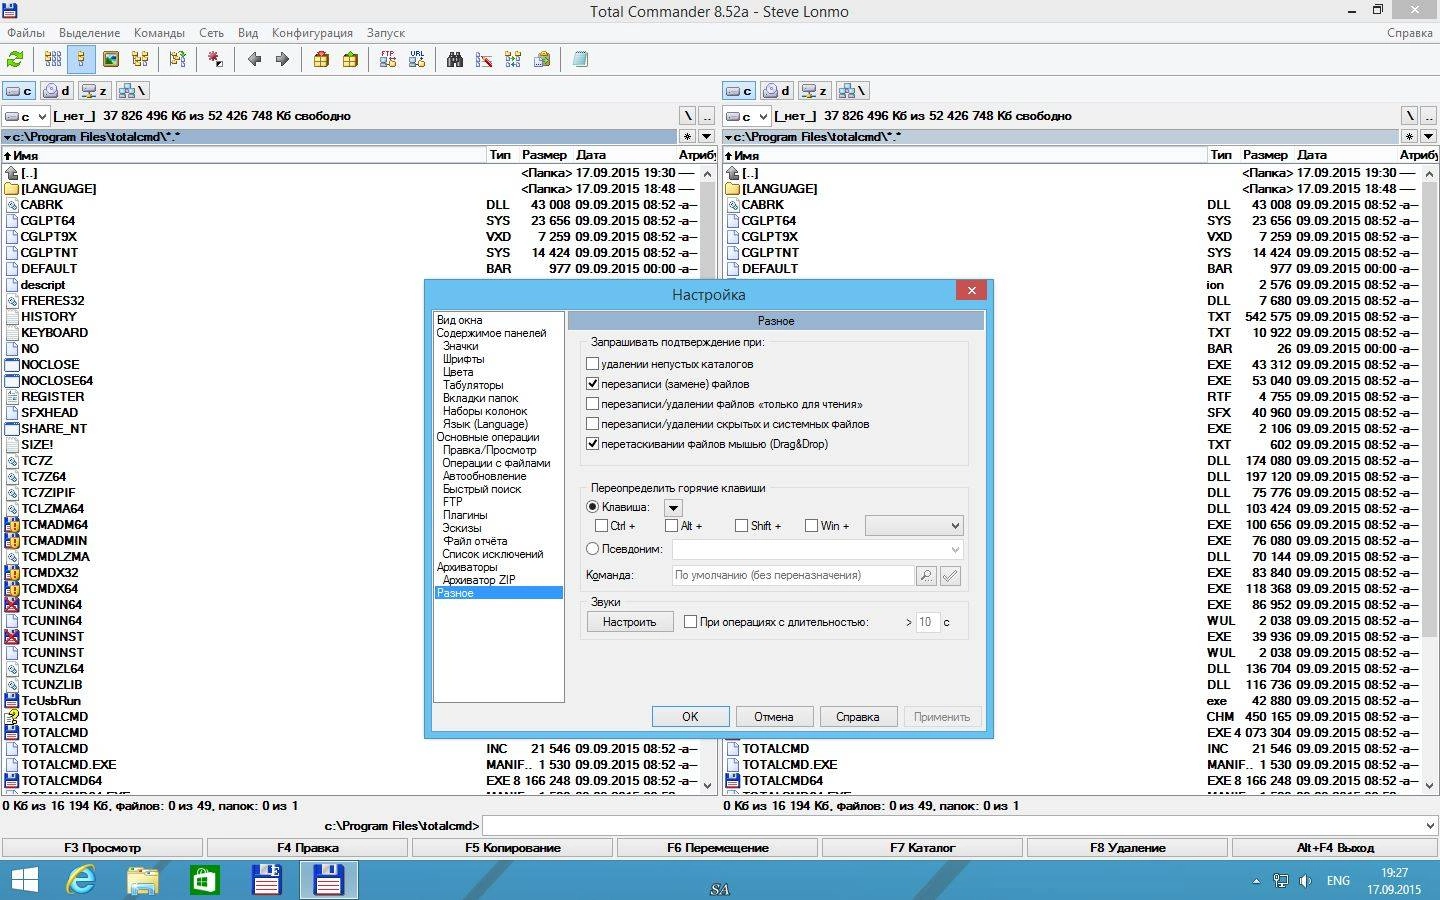Click Настроить sounds button
The image size is (1440, 900).
coord(630,622)
